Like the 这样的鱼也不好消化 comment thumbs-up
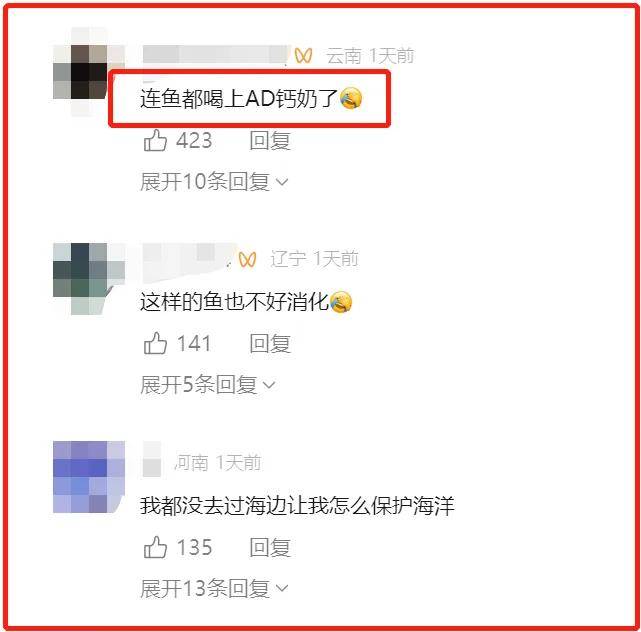Image resolution: width=641 pixels, height=632 pixels. coord(155,343)
